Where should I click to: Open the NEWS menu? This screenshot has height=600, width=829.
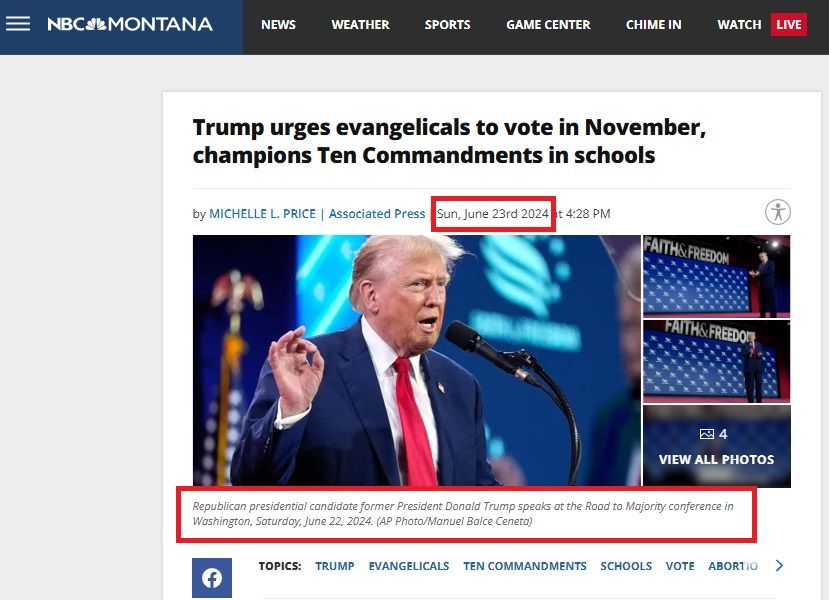278,24
